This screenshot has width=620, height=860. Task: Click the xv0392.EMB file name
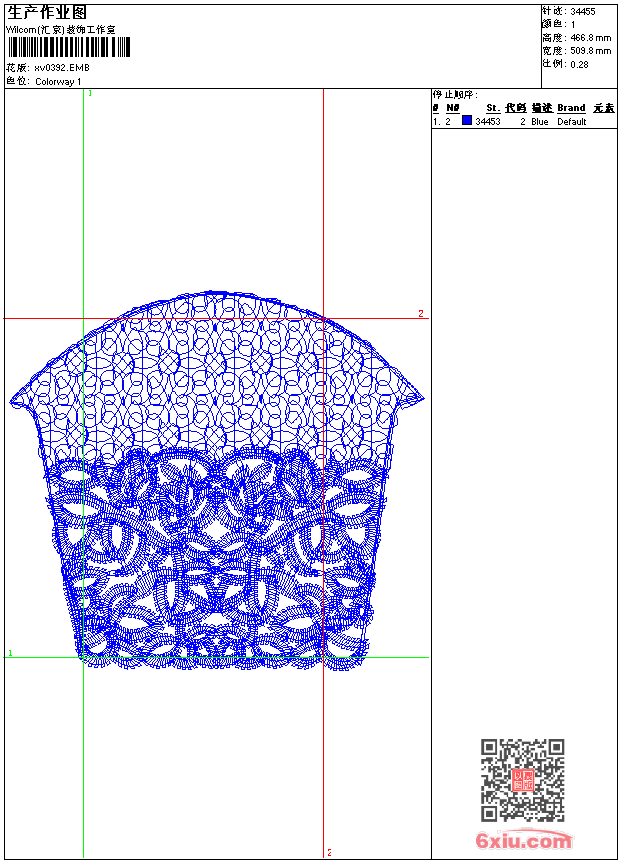tap(62, 68)
